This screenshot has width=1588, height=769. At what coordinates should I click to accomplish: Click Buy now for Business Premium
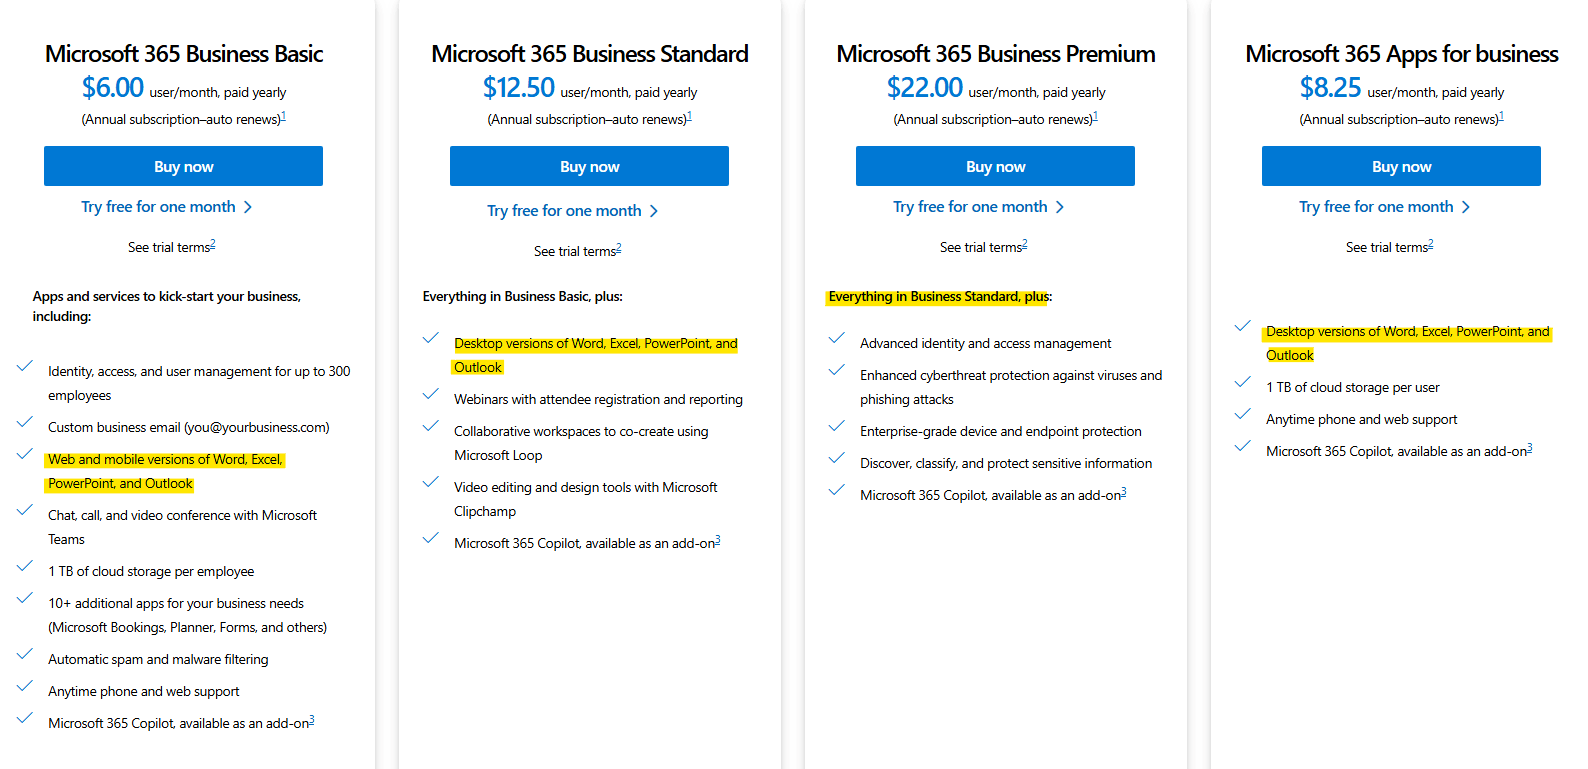(995, 166)
